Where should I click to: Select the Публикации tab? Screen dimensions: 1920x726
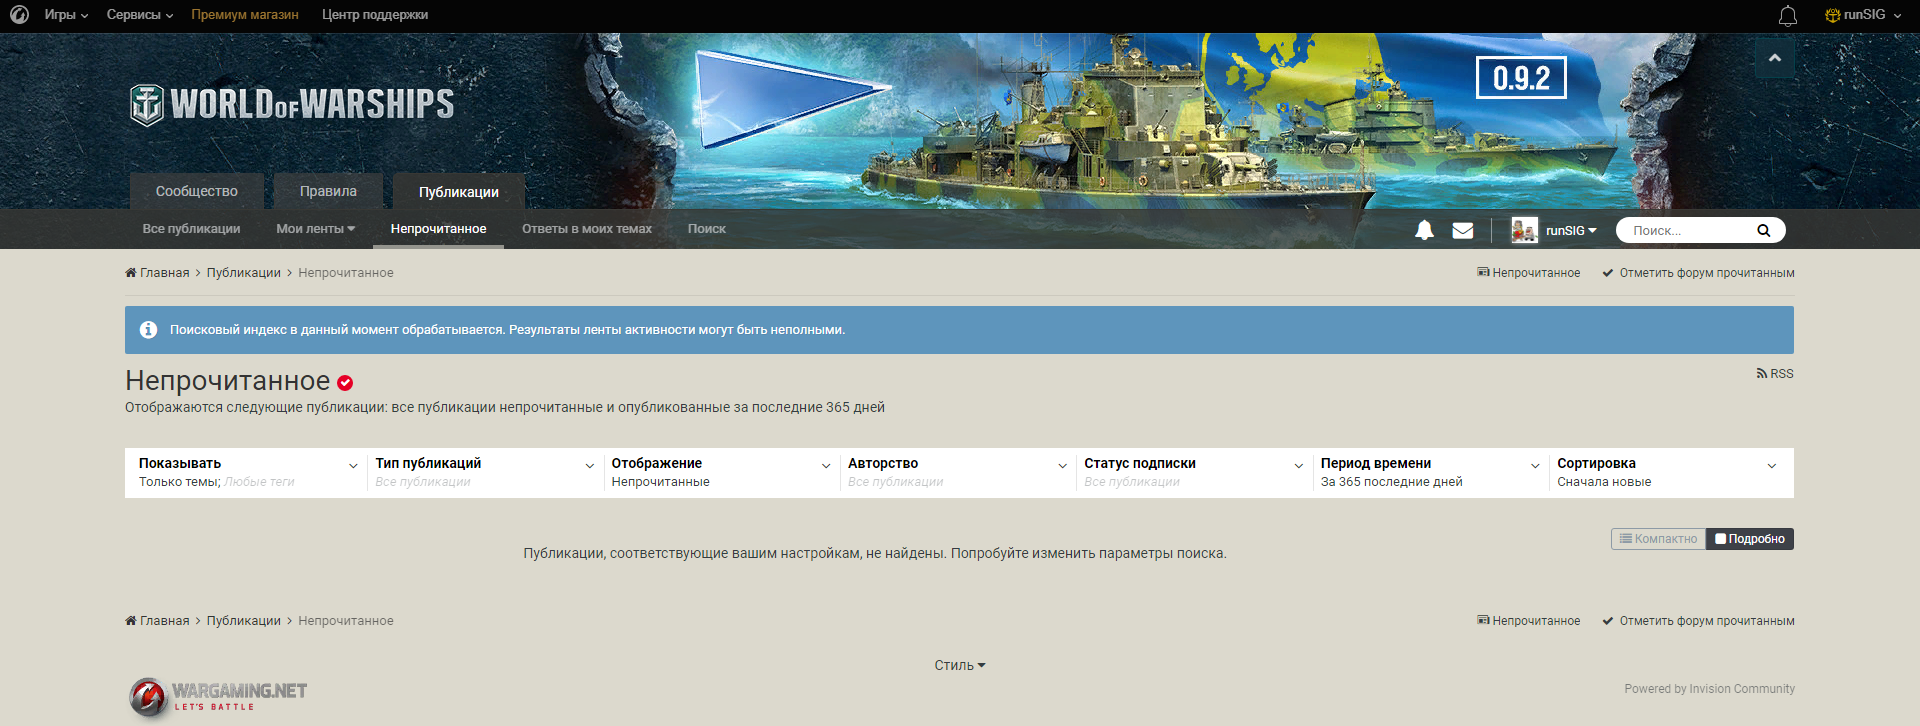[458, 192]
